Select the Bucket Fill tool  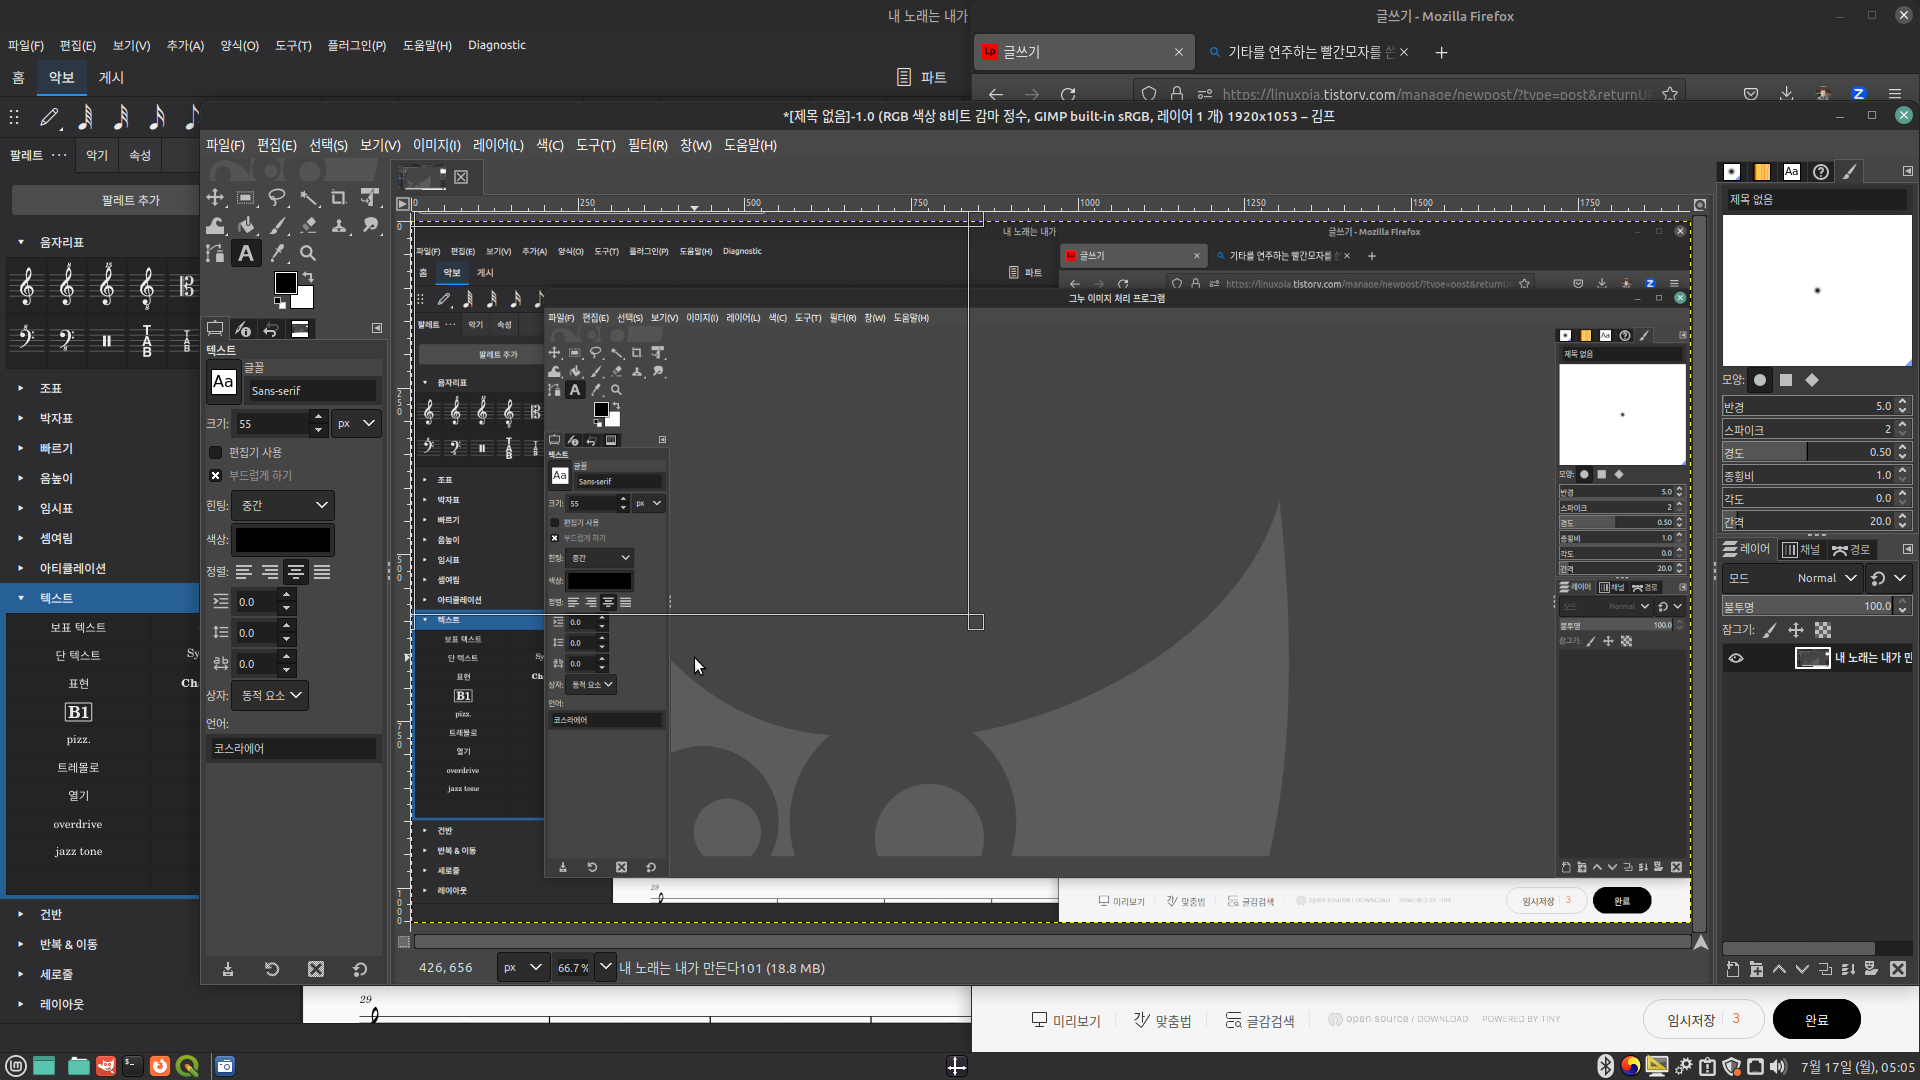tap(246, 225)
